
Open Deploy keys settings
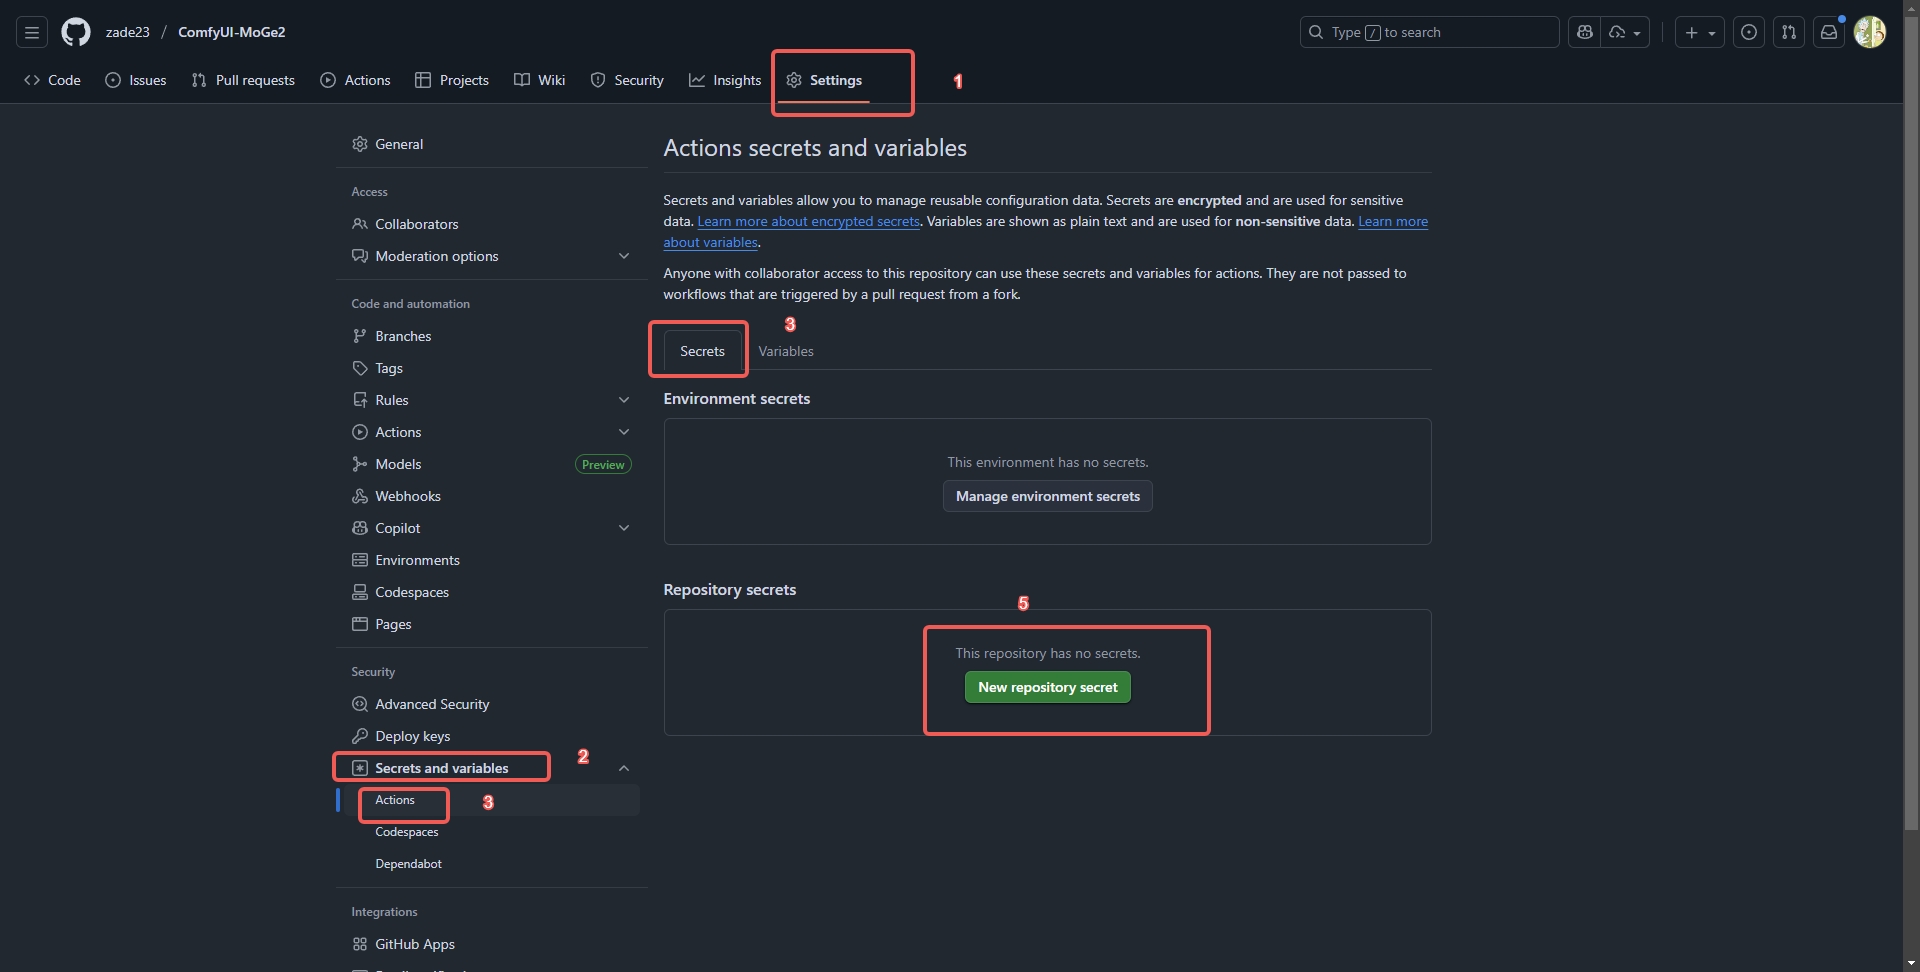492,736
